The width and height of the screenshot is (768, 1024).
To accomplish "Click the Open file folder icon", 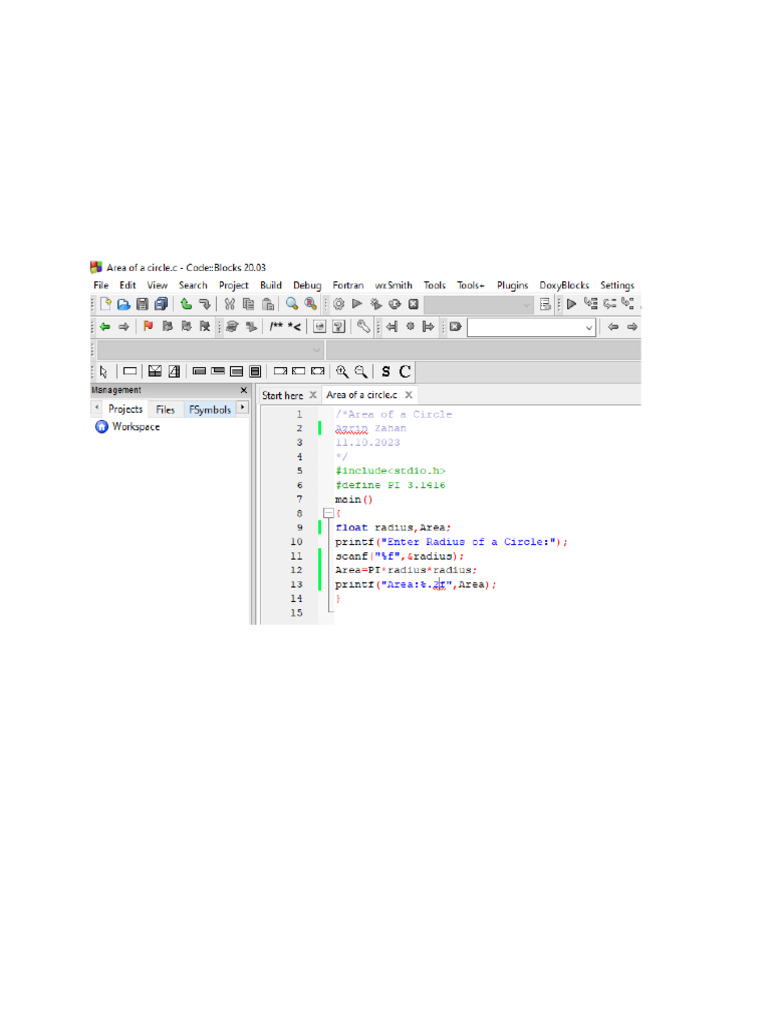I will 123,304.
